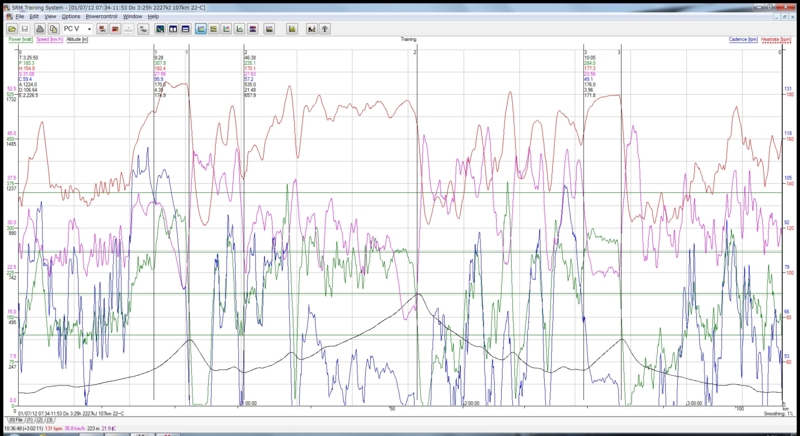This screenshot has height=436, width=800.
Task: Click the open file folder icon
Action: click(12, 29)
